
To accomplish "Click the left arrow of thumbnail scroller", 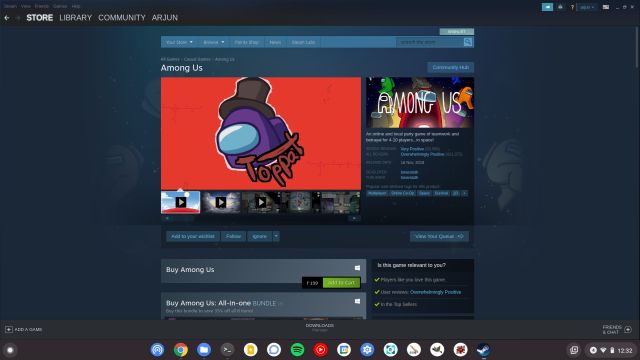I will [x=167, y=218].
